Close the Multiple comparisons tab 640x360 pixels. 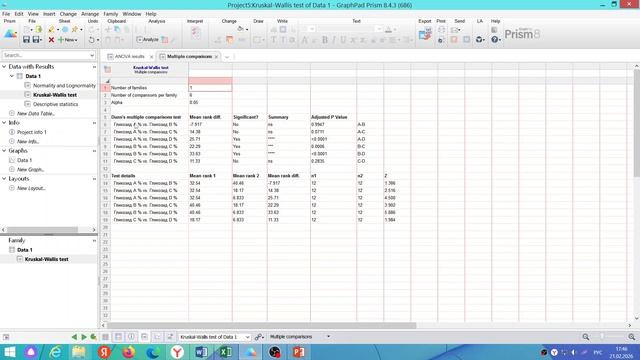pos(216,57)
